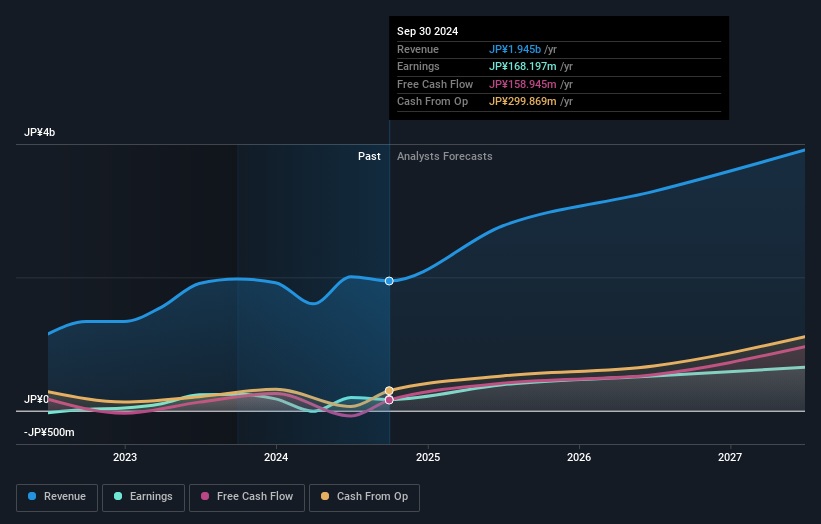Click the Past section label
This screenshot has height=524, width=821.
tap(369, 157)
